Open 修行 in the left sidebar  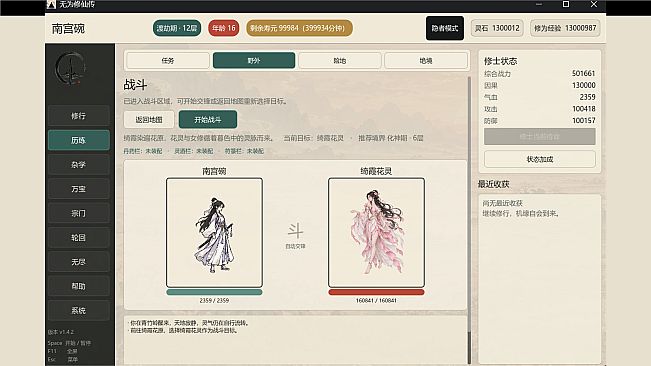pyautogui.click(x=79, y=116)
